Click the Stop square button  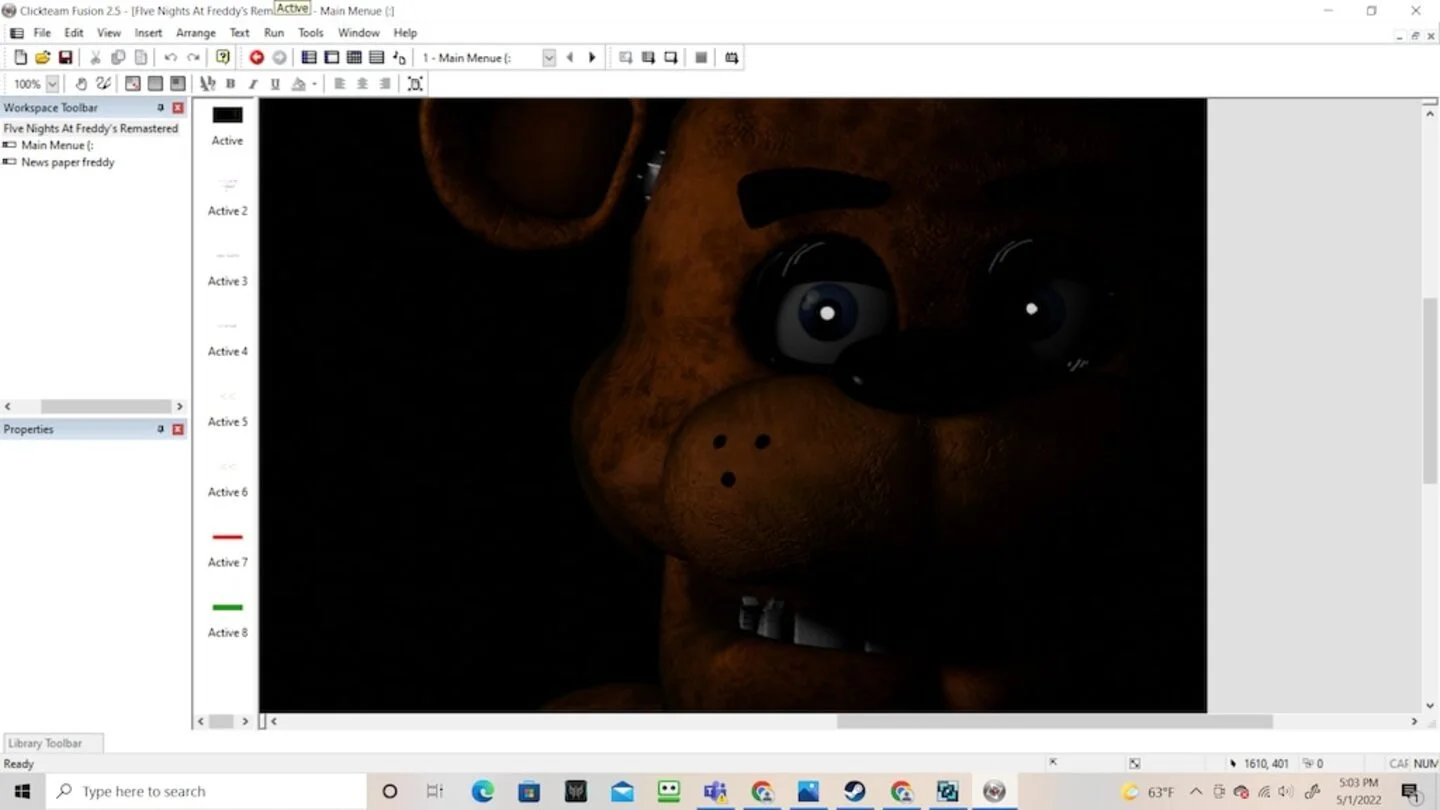point(701,58)
